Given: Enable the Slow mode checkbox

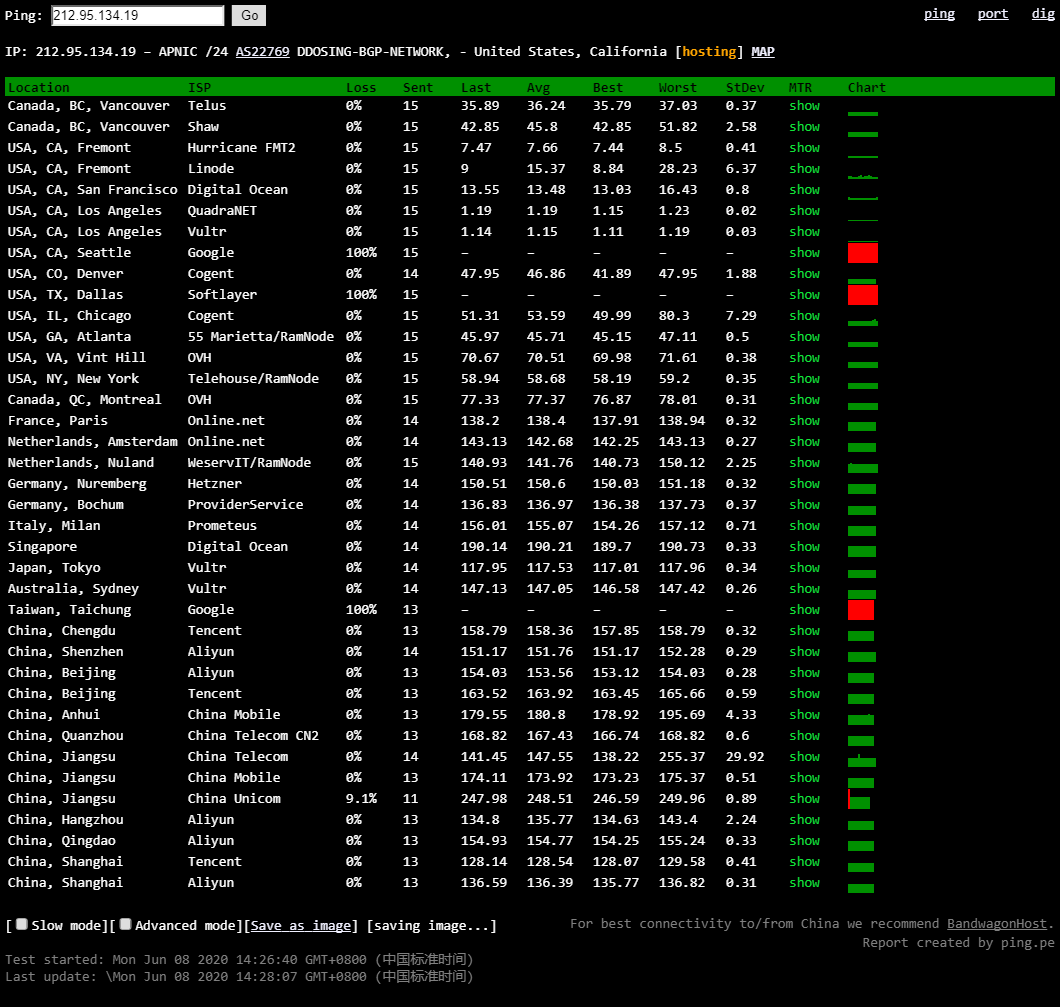Looking at the screenshot, I should (x=22, y=924).
